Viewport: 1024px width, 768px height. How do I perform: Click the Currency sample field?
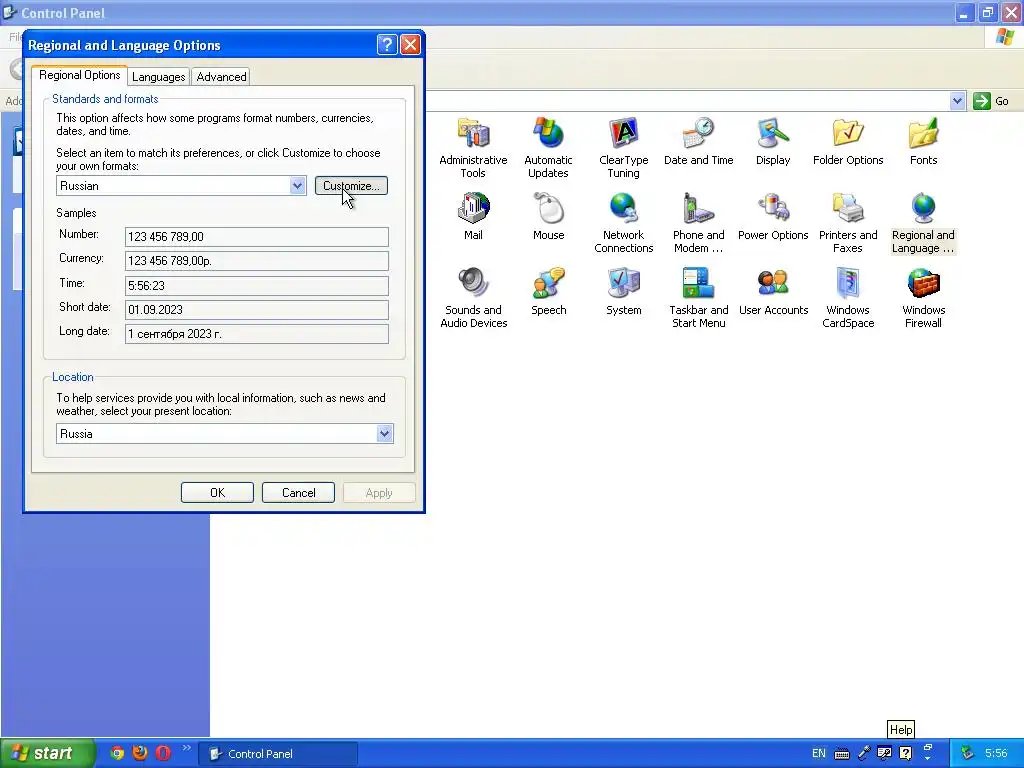point(257,261)
